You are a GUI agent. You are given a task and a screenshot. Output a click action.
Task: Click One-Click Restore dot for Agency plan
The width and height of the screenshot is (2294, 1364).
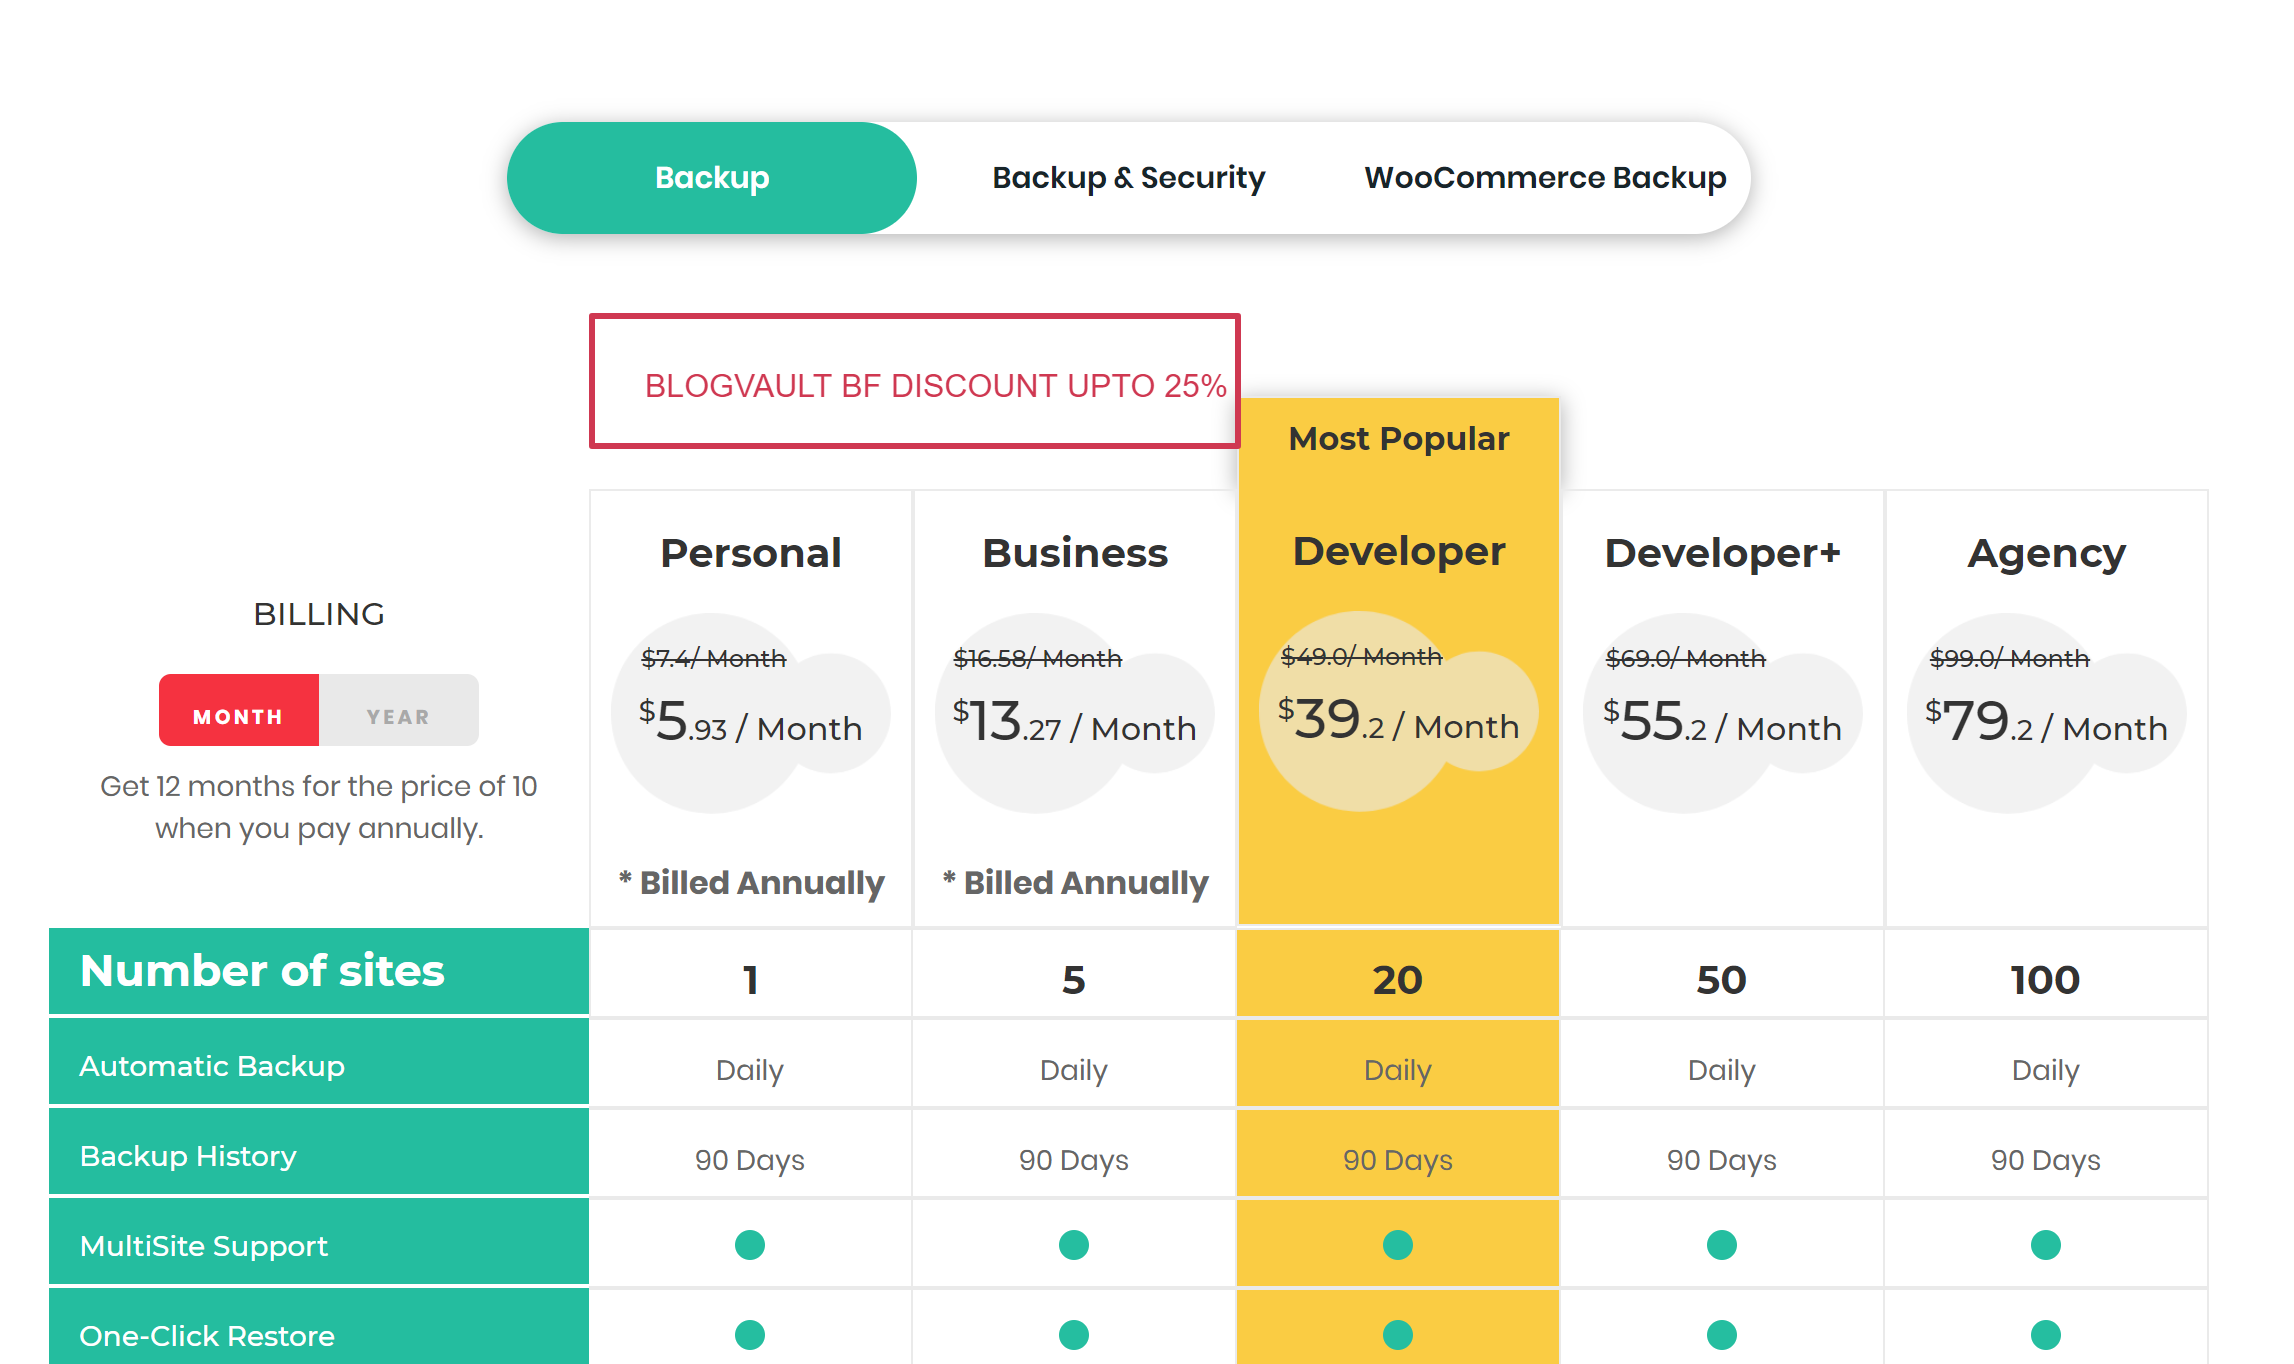pyautogui.click(x=2045, y=1334)
